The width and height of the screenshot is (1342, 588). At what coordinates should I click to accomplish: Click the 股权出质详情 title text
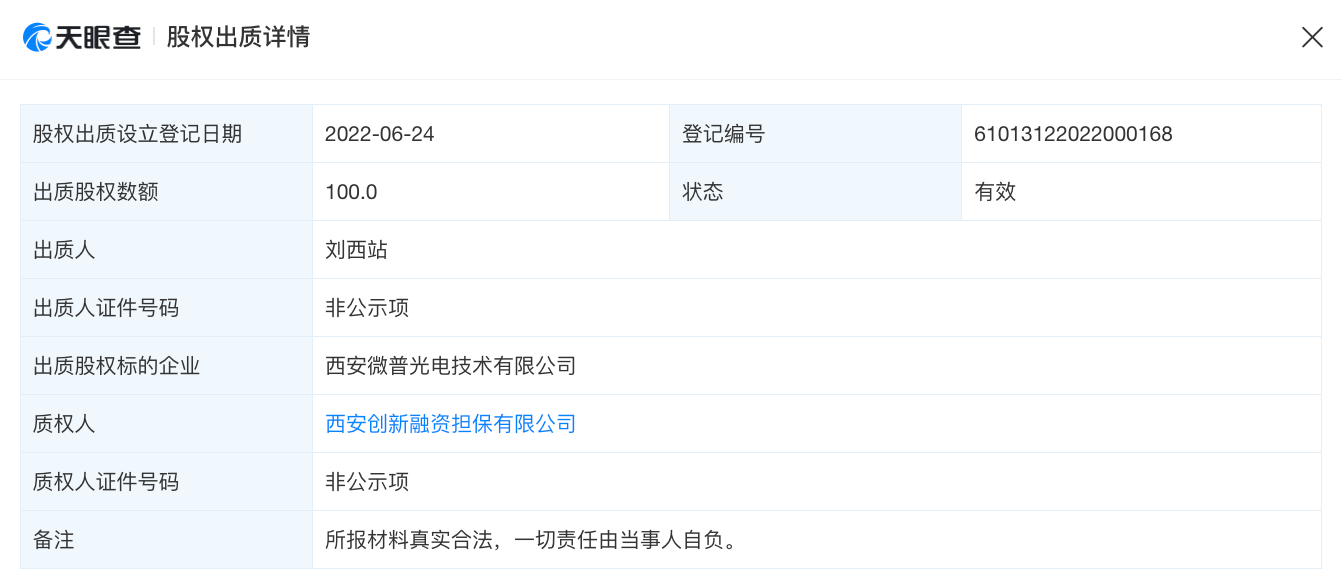[238, 38]
